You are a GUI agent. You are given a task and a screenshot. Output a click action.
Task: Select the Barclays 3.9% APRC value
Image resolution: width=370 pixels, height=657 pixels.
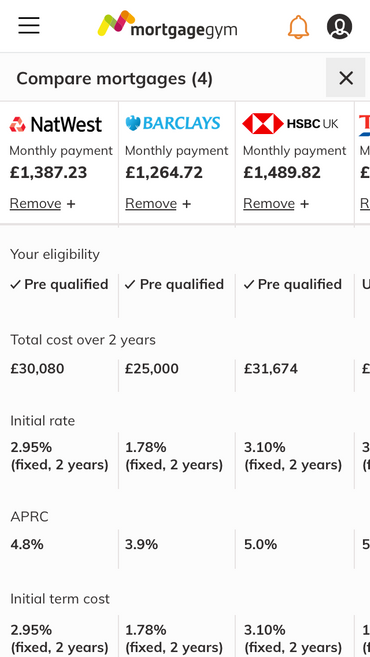(x=142, y=545)
